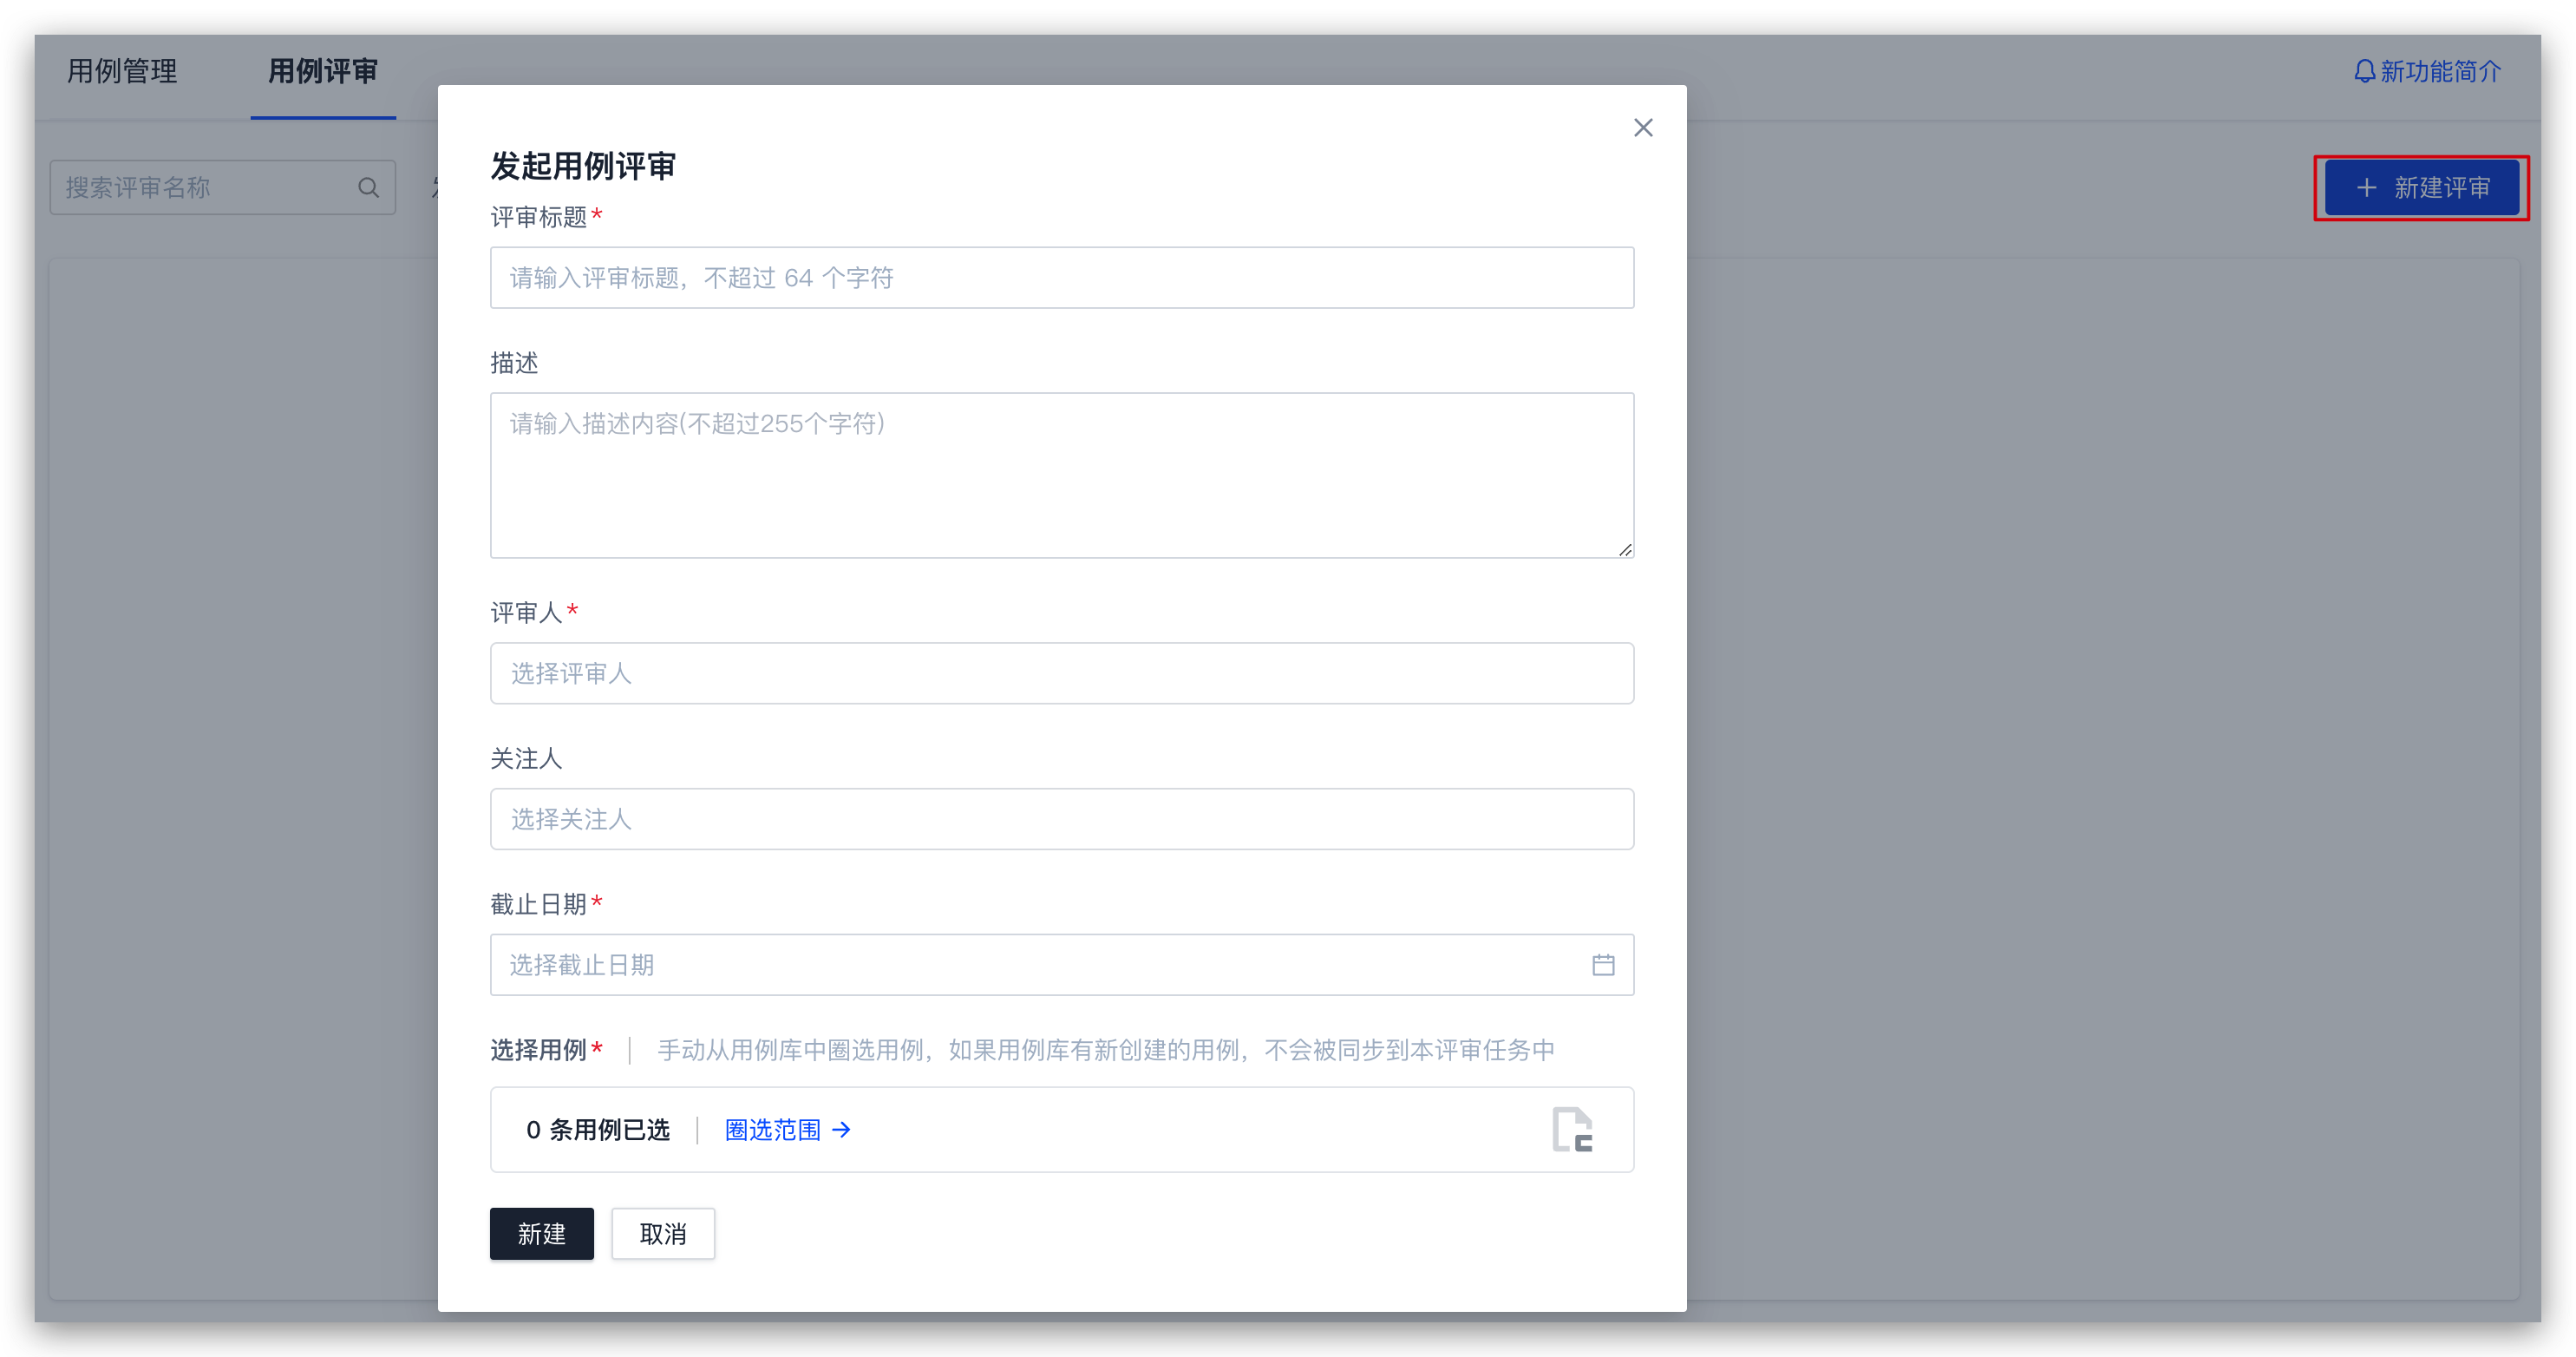Click the 描述 resize handle corner

(1625, 549)
